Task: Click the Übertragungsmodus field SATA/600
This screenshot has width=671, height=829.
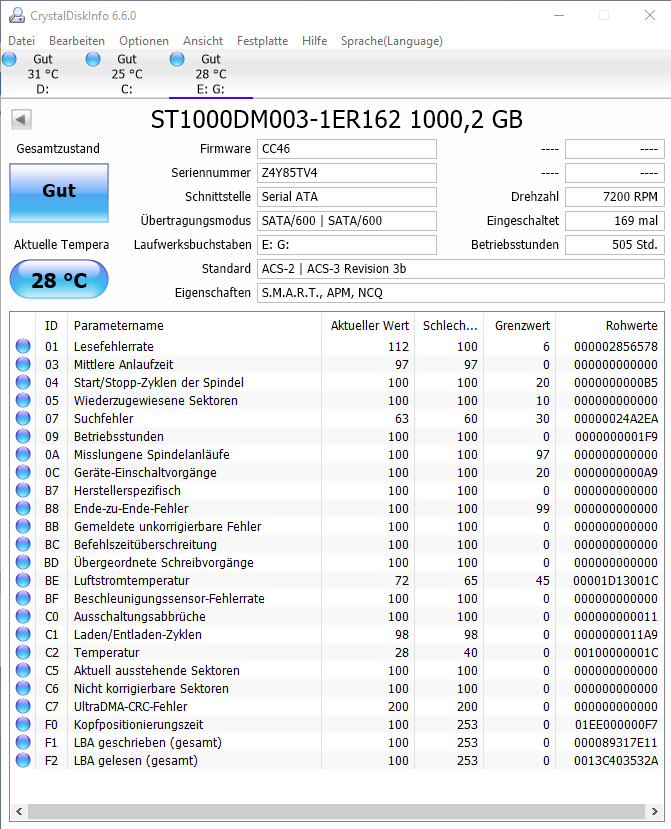Action: click(347, 221)
